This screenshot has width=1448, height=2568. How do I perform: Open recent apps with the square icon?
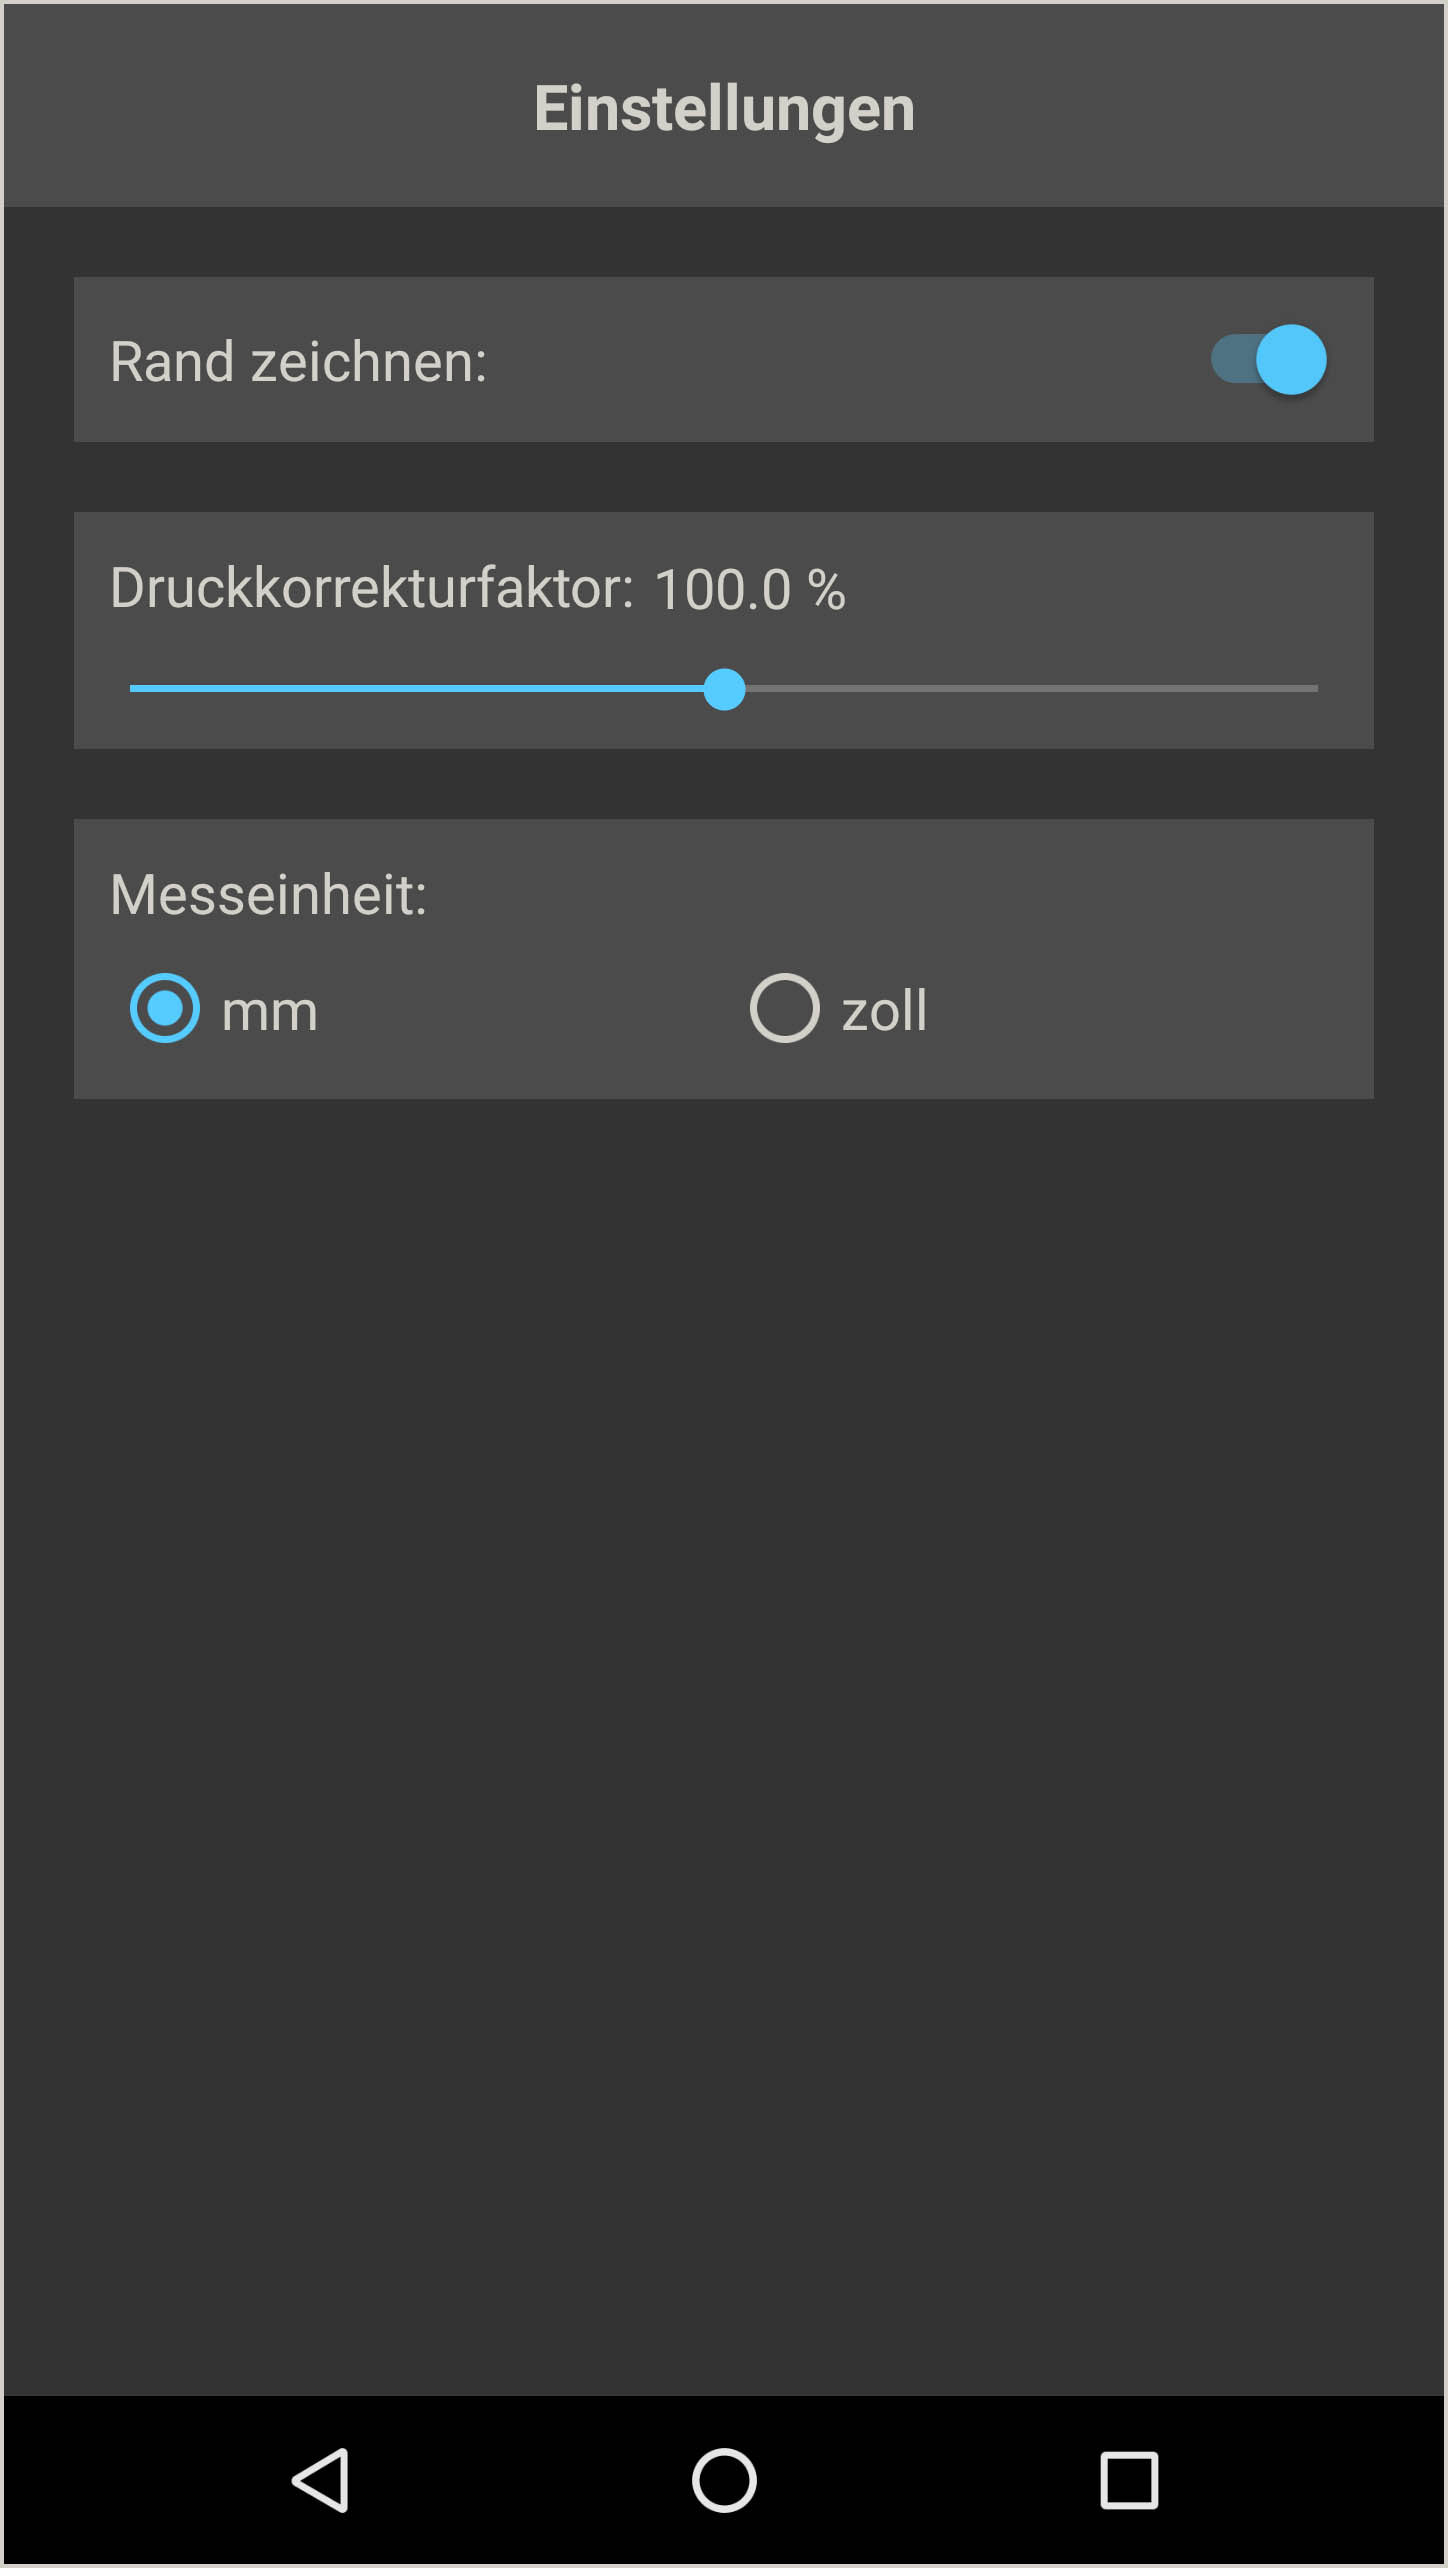[x=1129, y=2480]
